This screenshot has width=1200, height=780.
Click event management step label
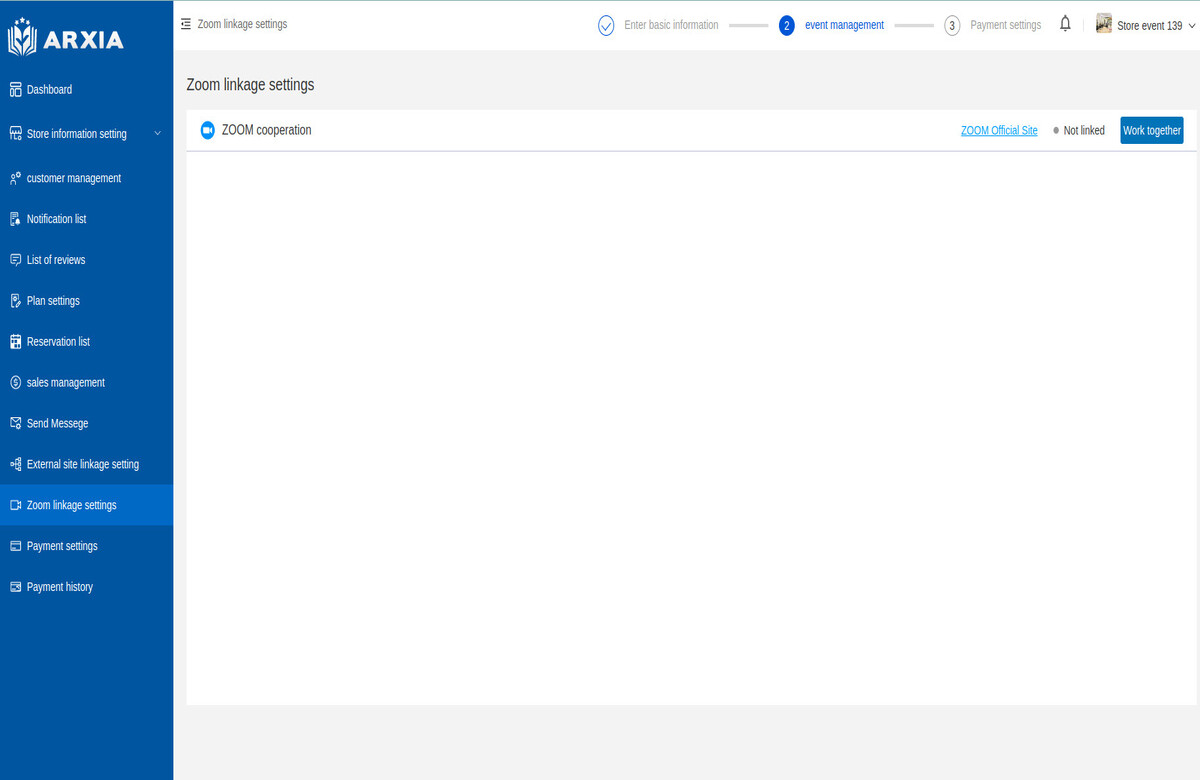click(x=844, y=25)
